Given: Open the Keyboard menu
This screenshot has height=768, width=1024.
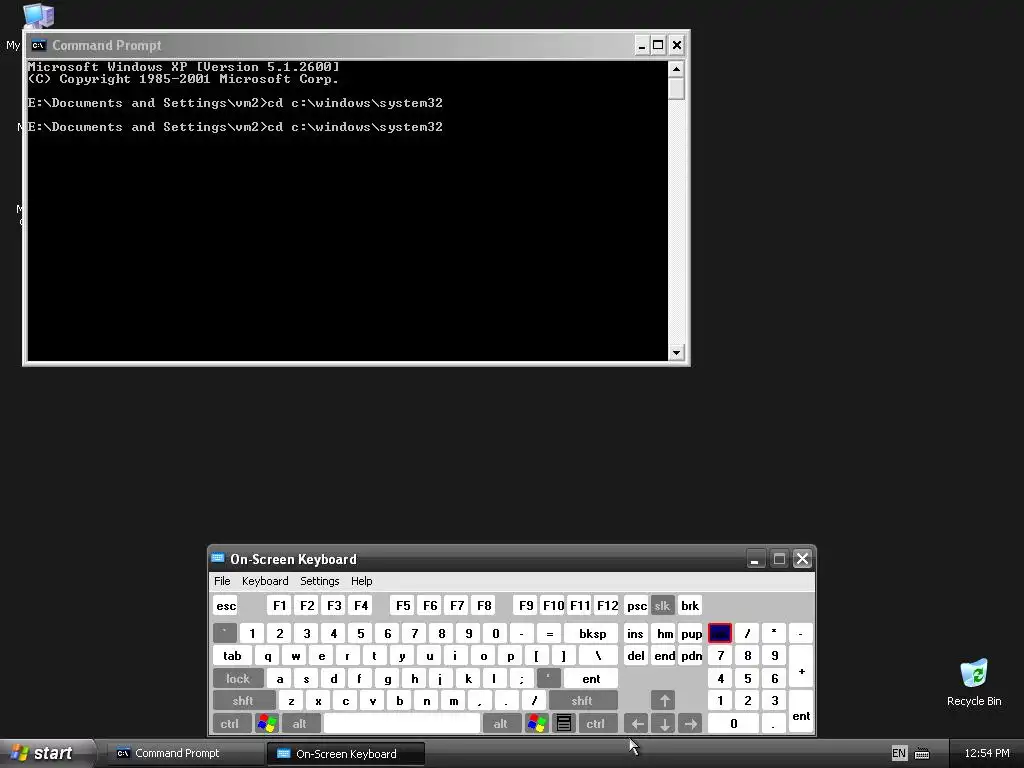Looking at the screenshot, I should (x=265, y=581).
